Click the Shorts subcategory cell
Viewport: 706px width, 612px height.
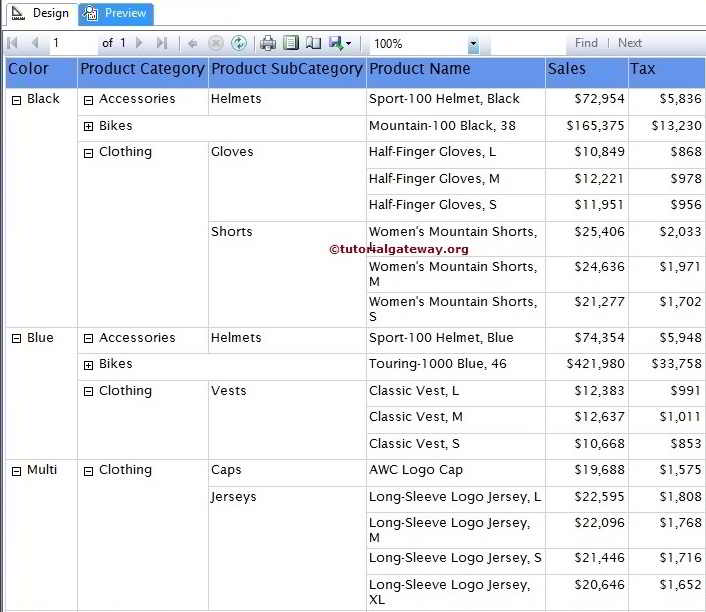pos(287,274)
